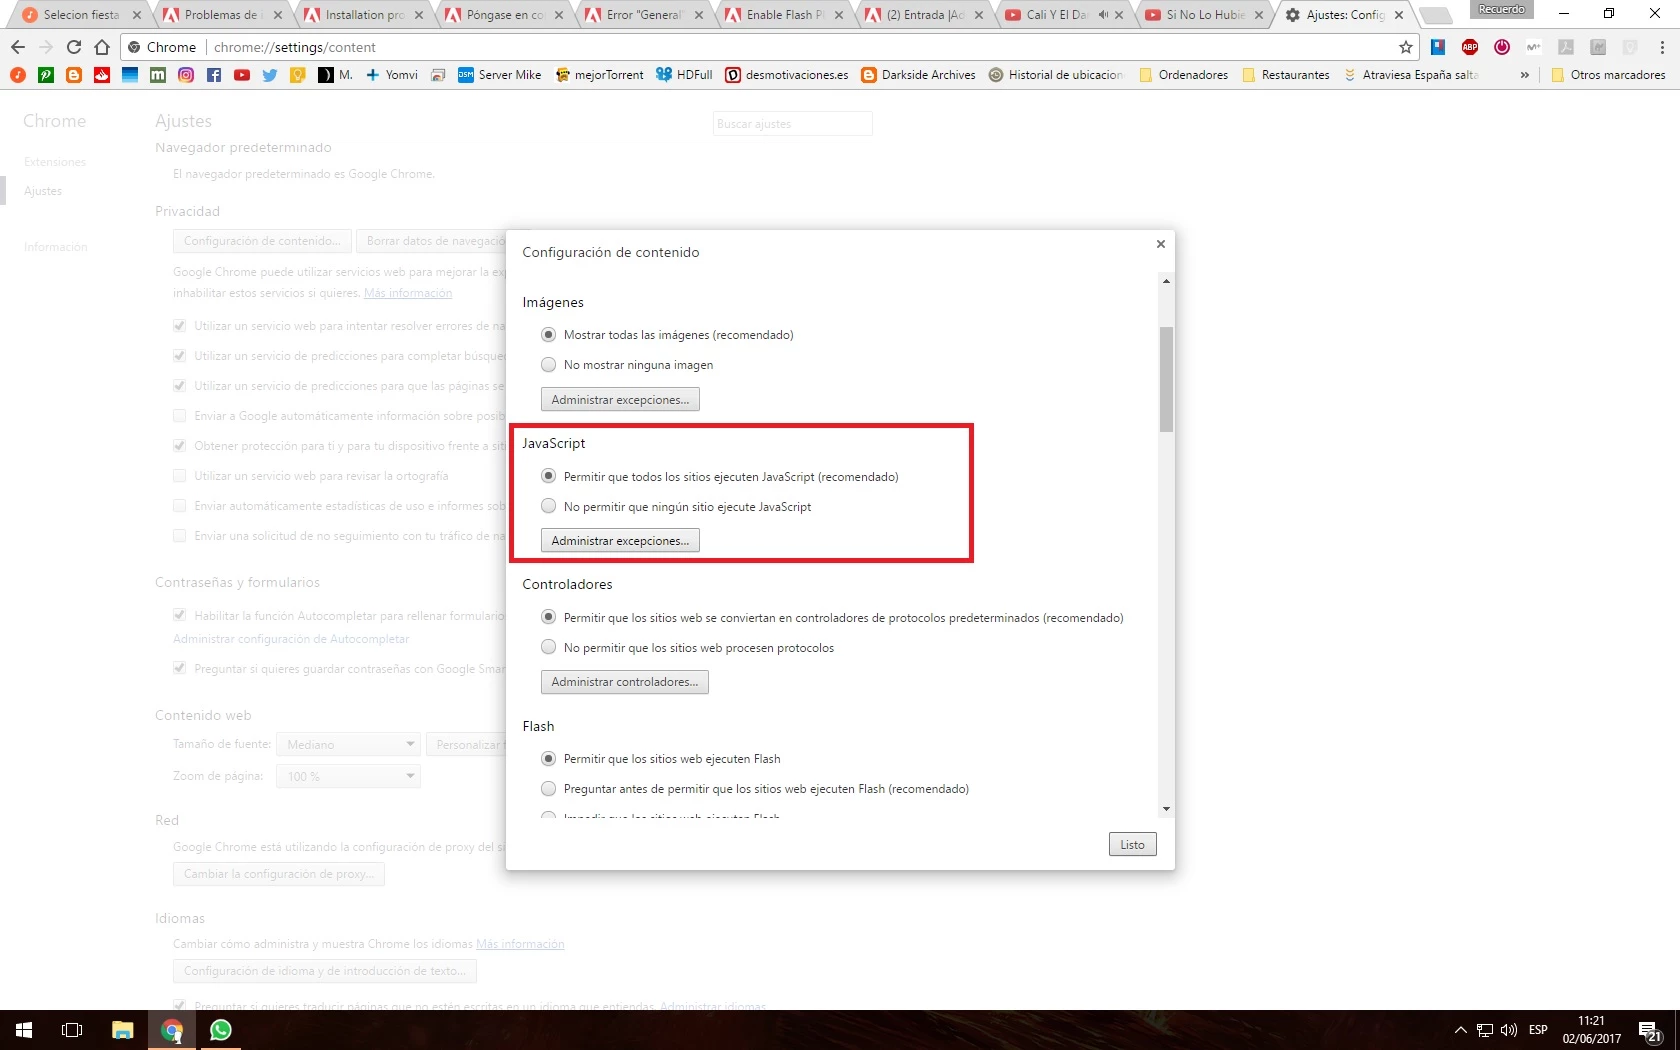Select Mostrar todas las imágenes option

coord(548,335)
